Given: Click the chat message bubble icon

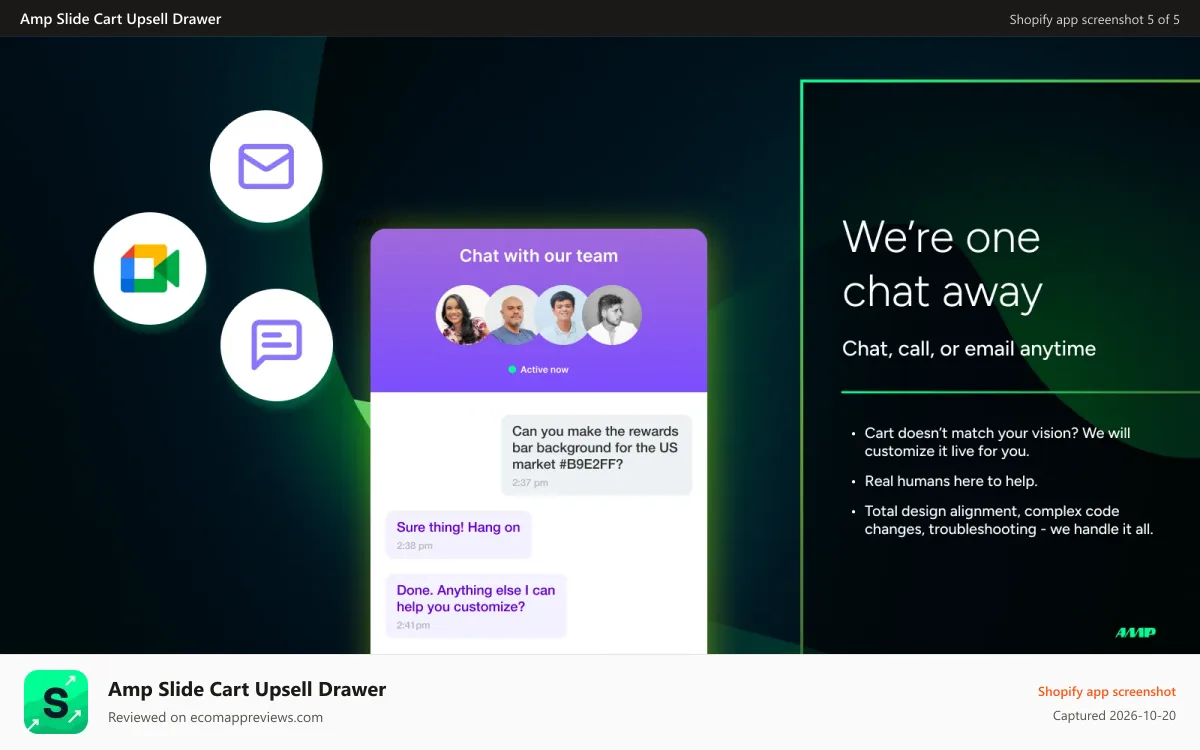Looking at the screenshot, I should coord(276,345).
